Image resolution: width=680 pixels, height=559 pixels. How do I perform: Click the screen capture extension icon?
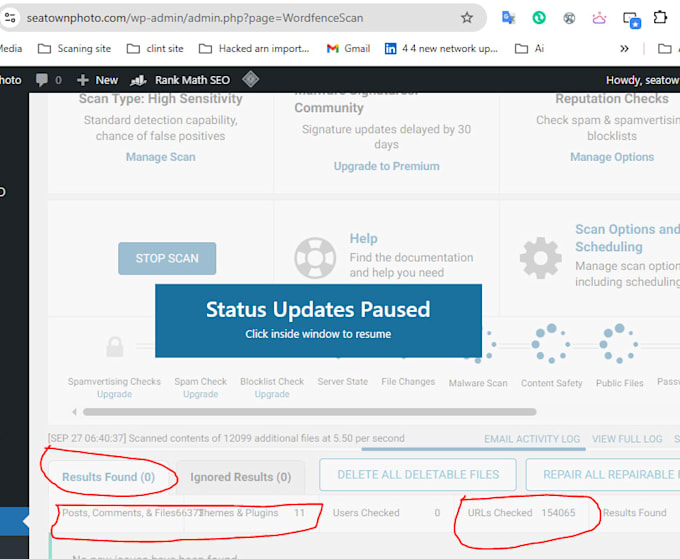coord(631,19)
